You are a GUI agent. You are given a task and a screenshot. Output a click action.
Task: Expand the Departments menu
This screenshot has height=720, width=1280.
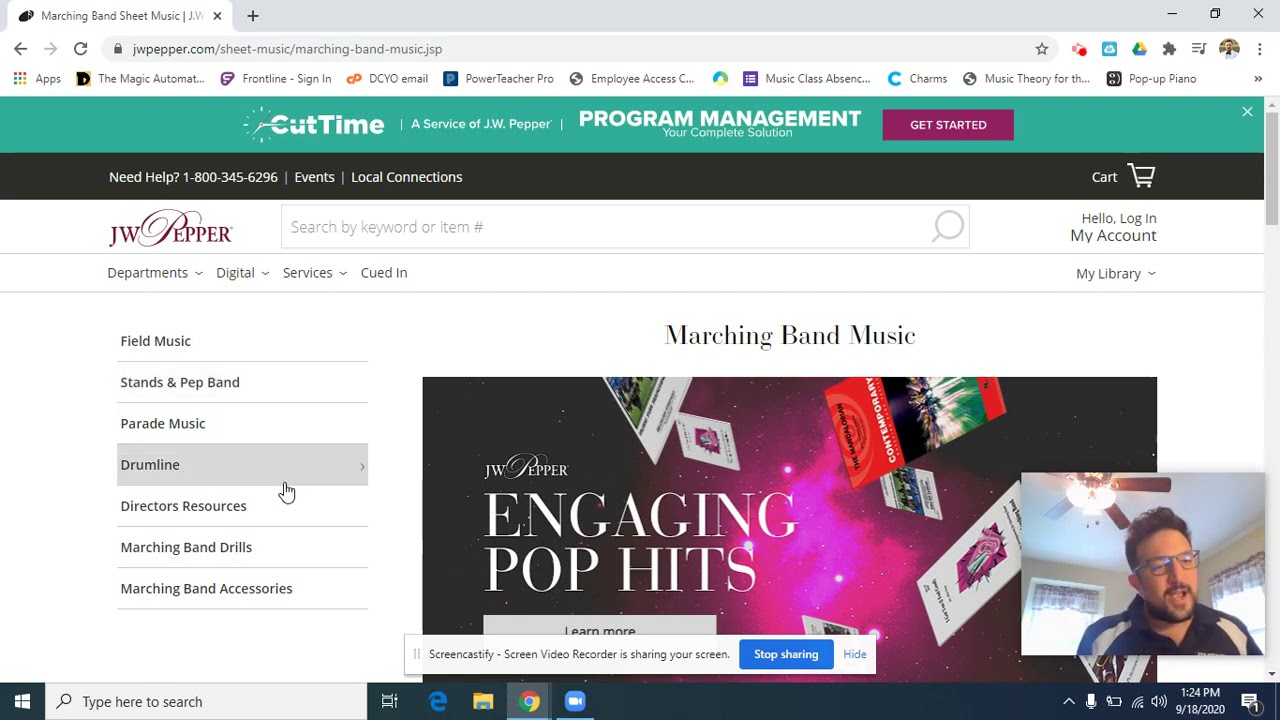[x=155, y=273]
